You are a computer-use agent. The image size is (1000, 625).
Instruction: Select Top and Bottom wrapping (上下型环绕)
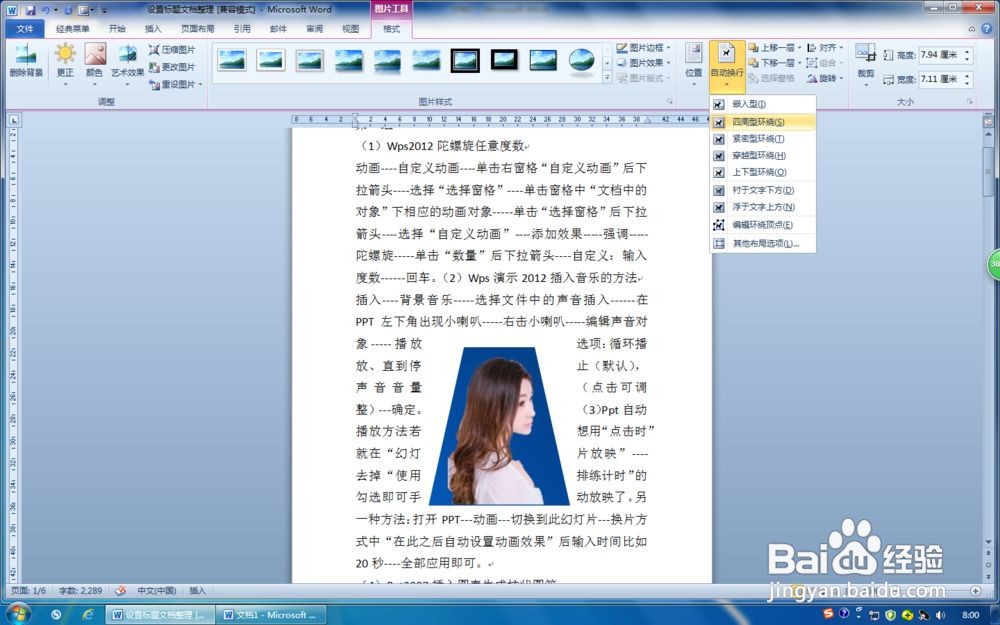coord(763,172)
